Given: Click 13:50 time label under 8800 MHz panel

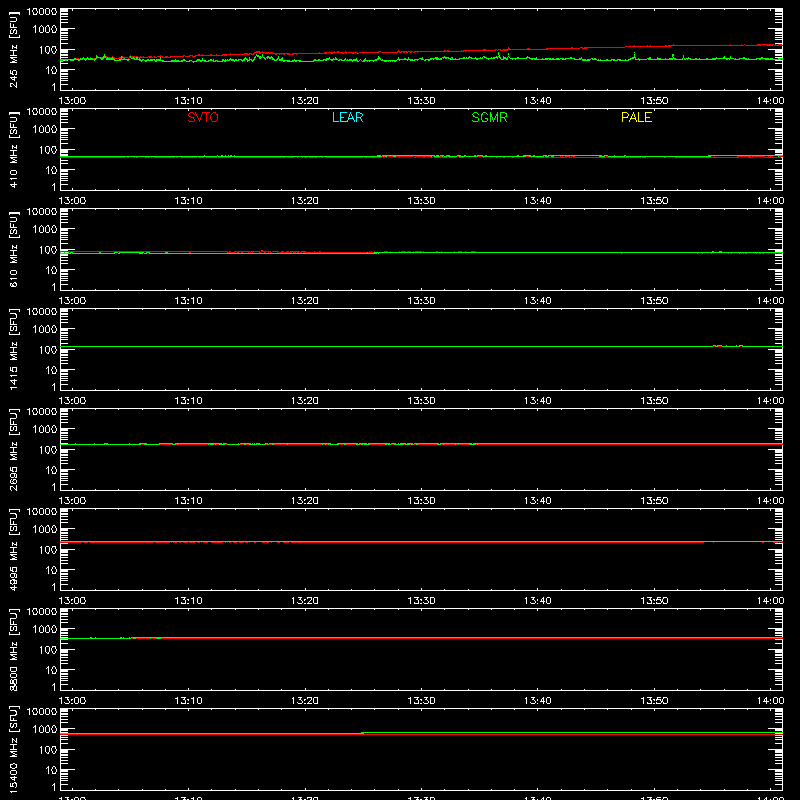Looking at the screenshot, I should pos(654,701).
